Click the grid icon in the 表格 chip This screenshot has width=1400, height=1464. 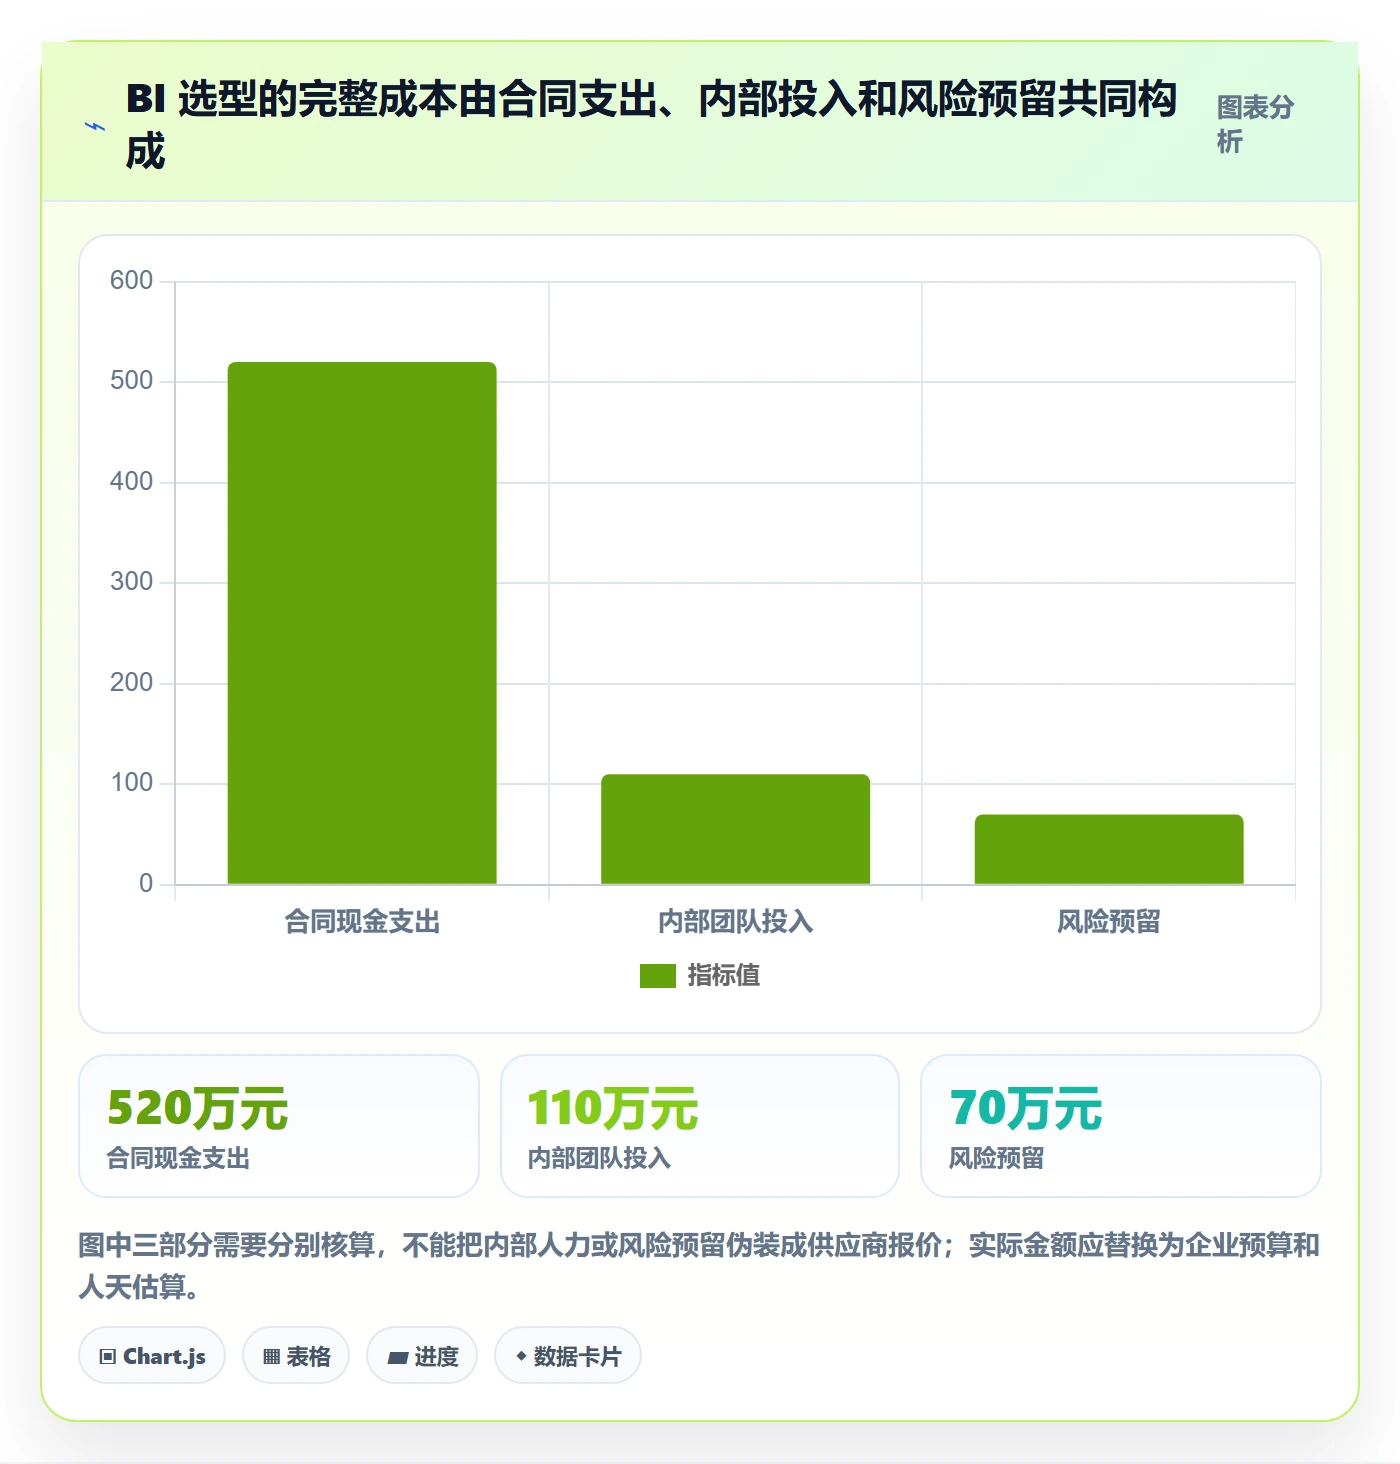tap(271, 1357)
